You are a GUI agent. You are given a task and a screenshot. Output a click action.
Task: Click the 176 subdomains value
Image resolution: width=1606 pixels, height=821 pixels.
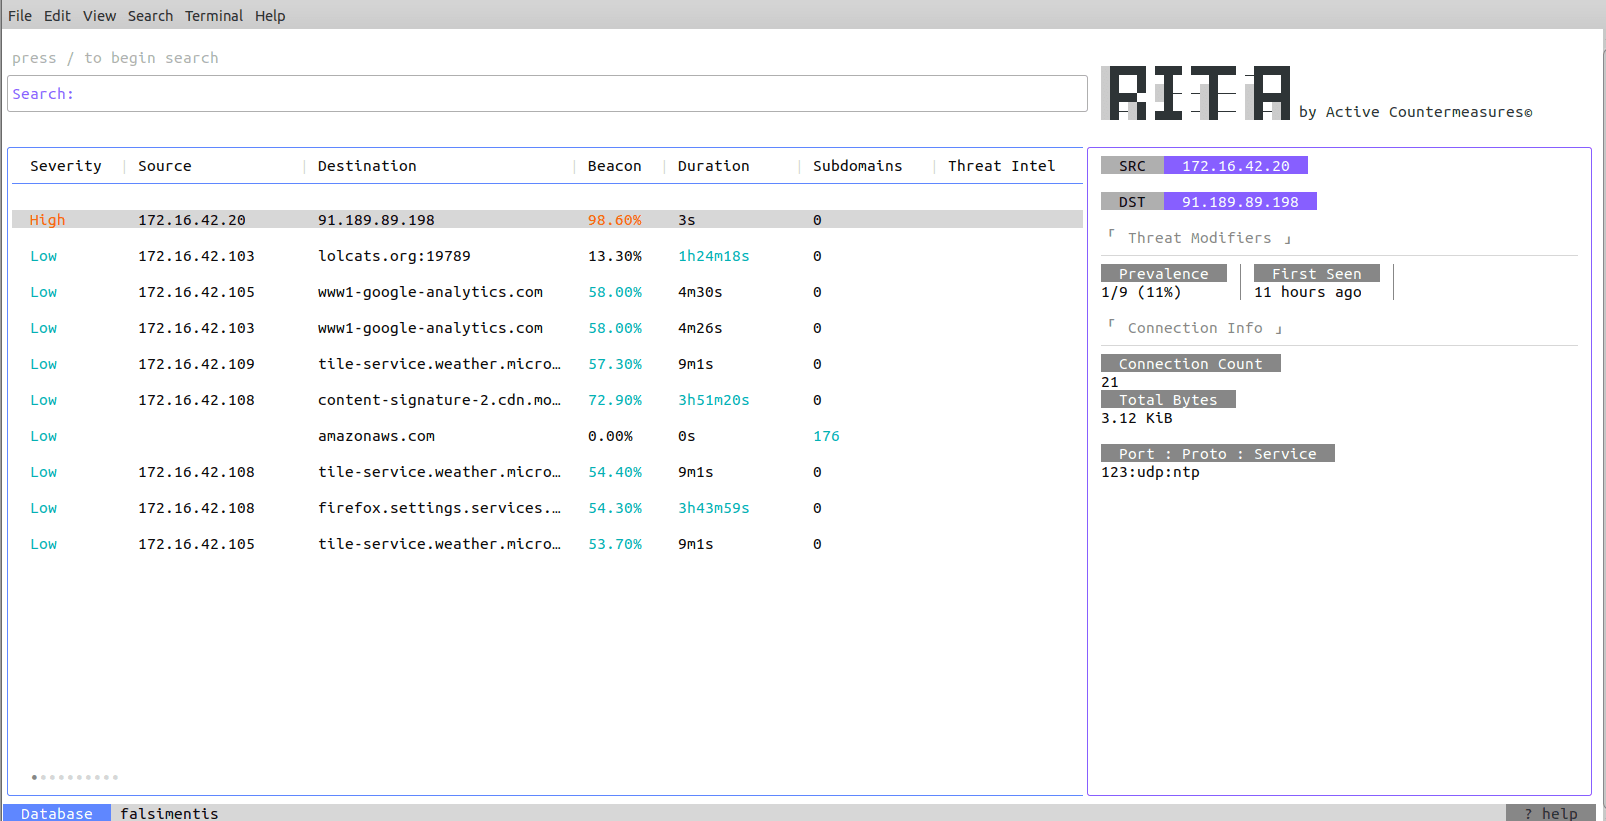click(826, 436)
